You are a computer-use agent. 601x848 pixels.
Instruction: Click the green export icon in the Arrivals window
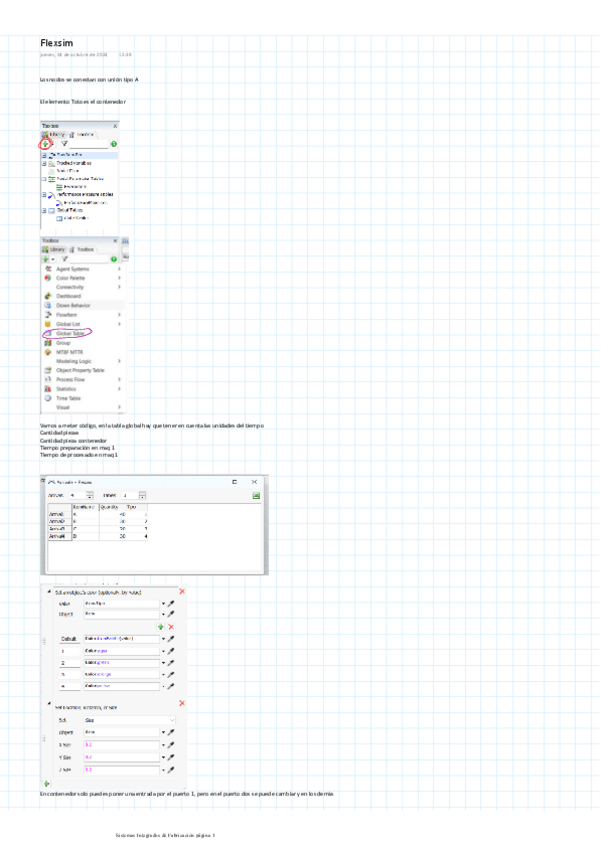tap(256, 495)
